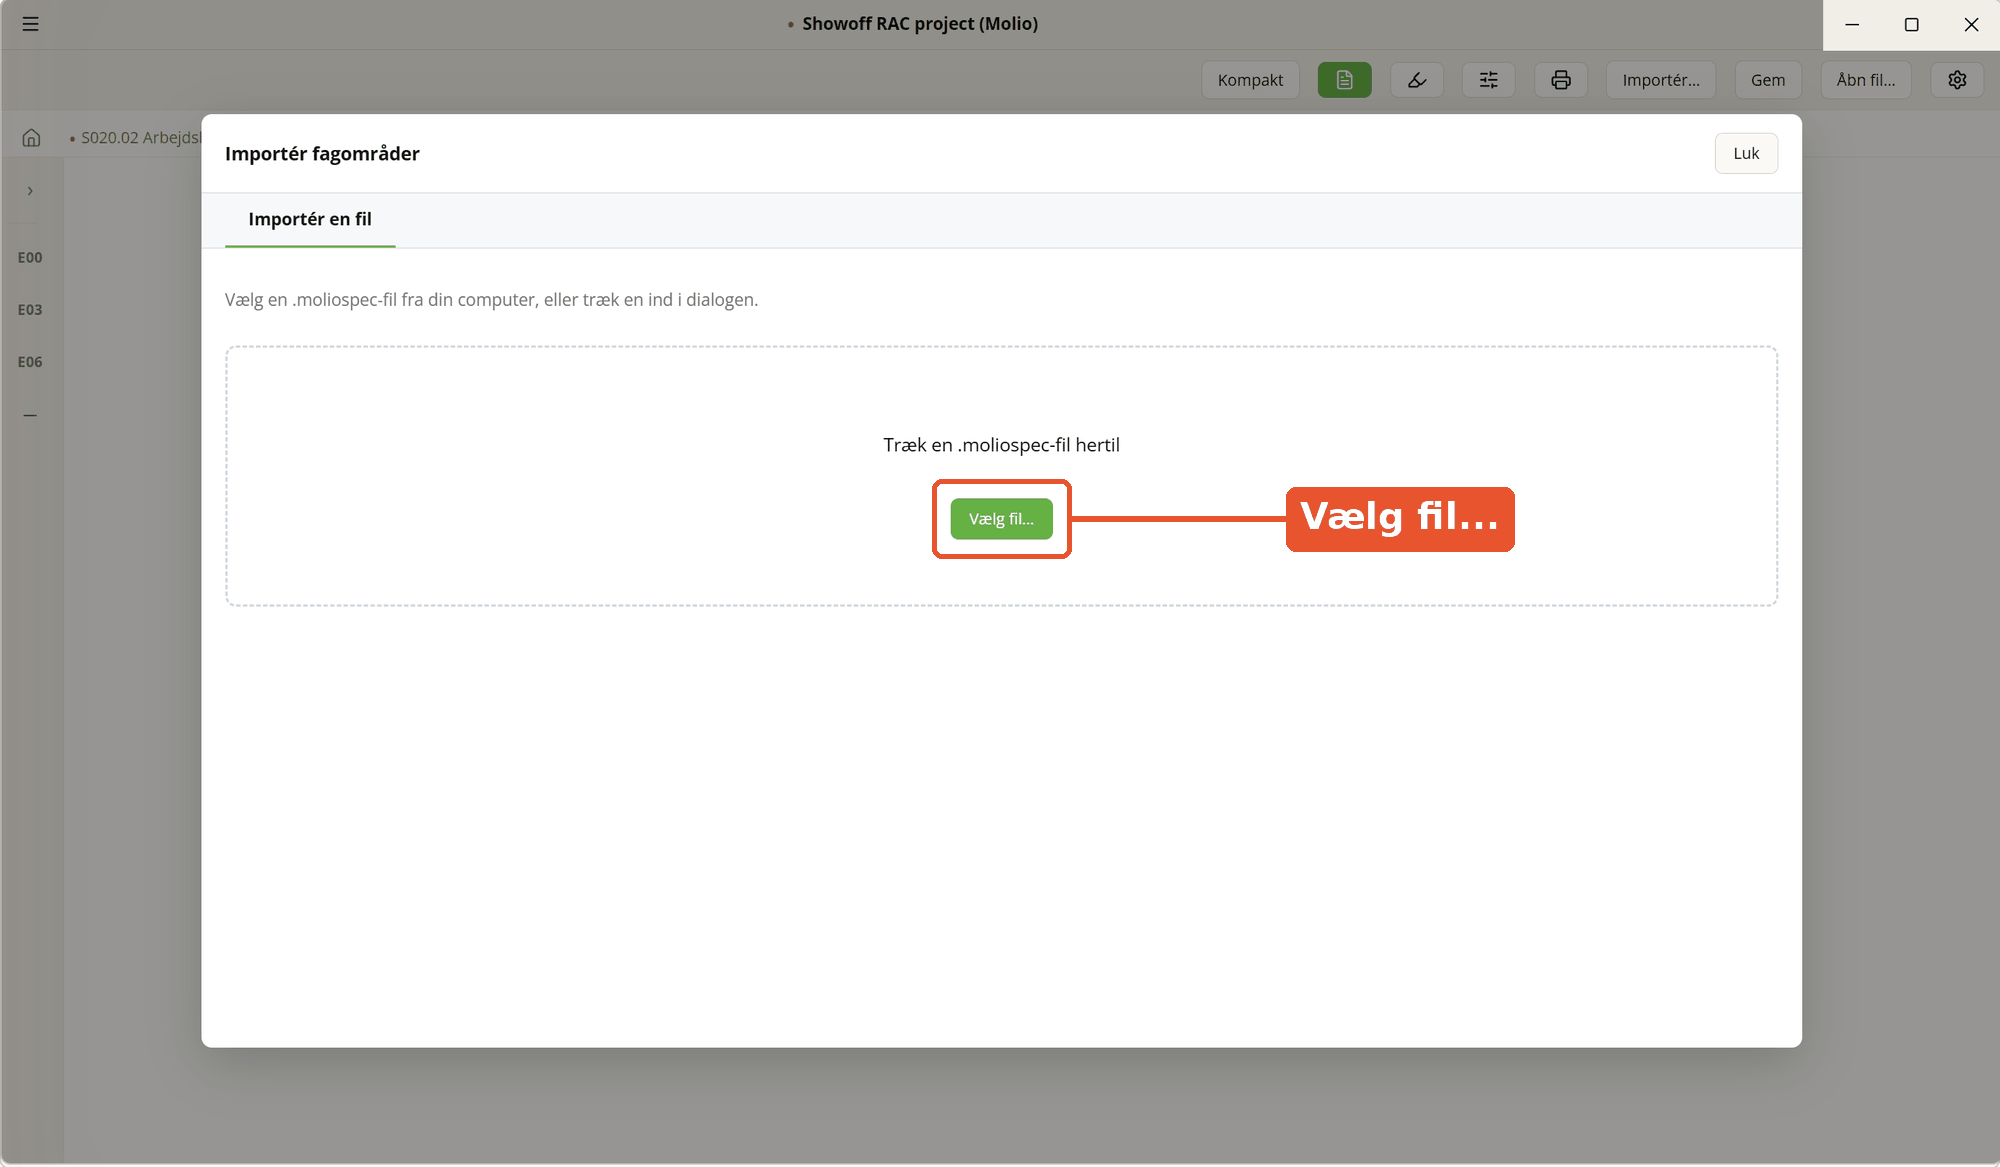Screen dimensions: 2000x1167
Task: Click the Kompakt button
Action: [1250, 80]
